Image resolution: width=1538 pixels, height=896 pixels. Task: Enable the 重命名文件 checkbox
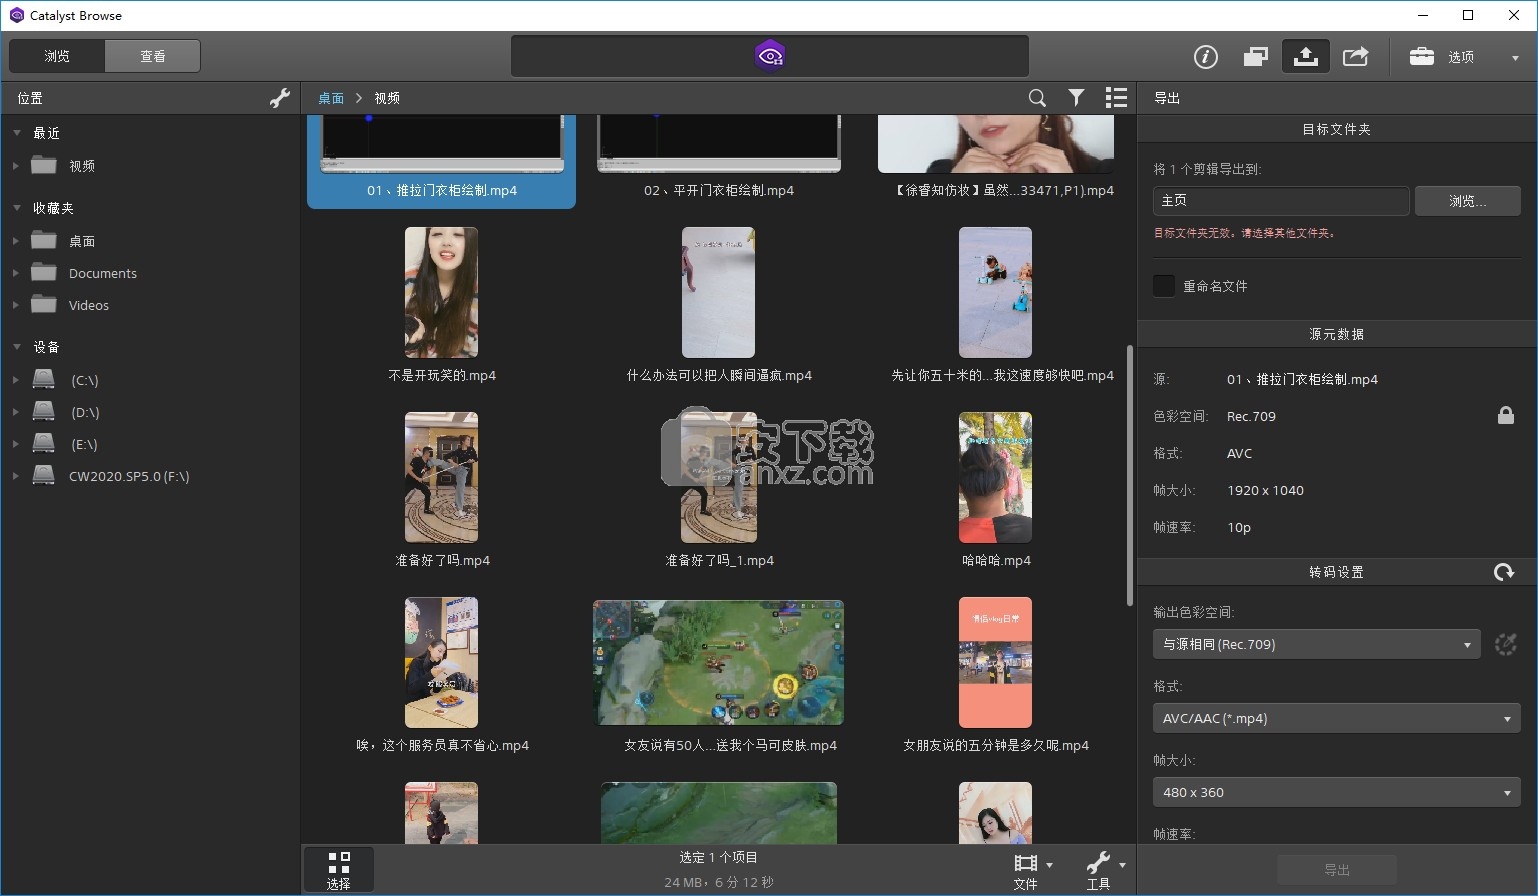[1164, 286]
